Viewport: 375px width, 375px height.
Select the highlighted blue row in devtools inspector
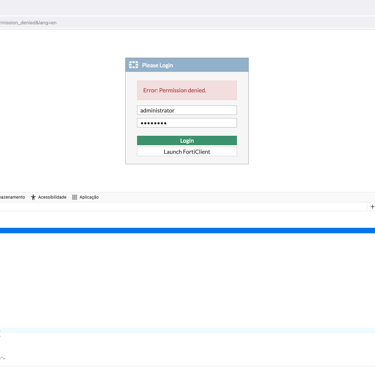187,230
